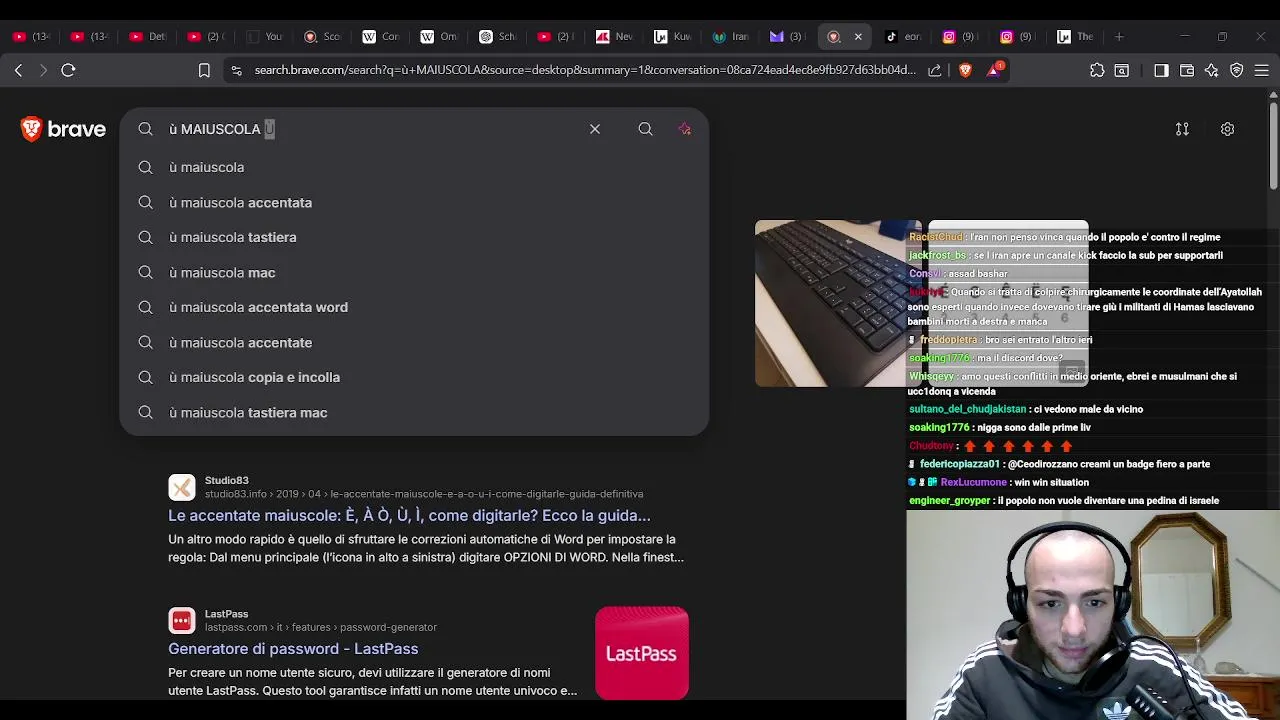
Task: Clear the search box with the X
Action: click(595, 129)
